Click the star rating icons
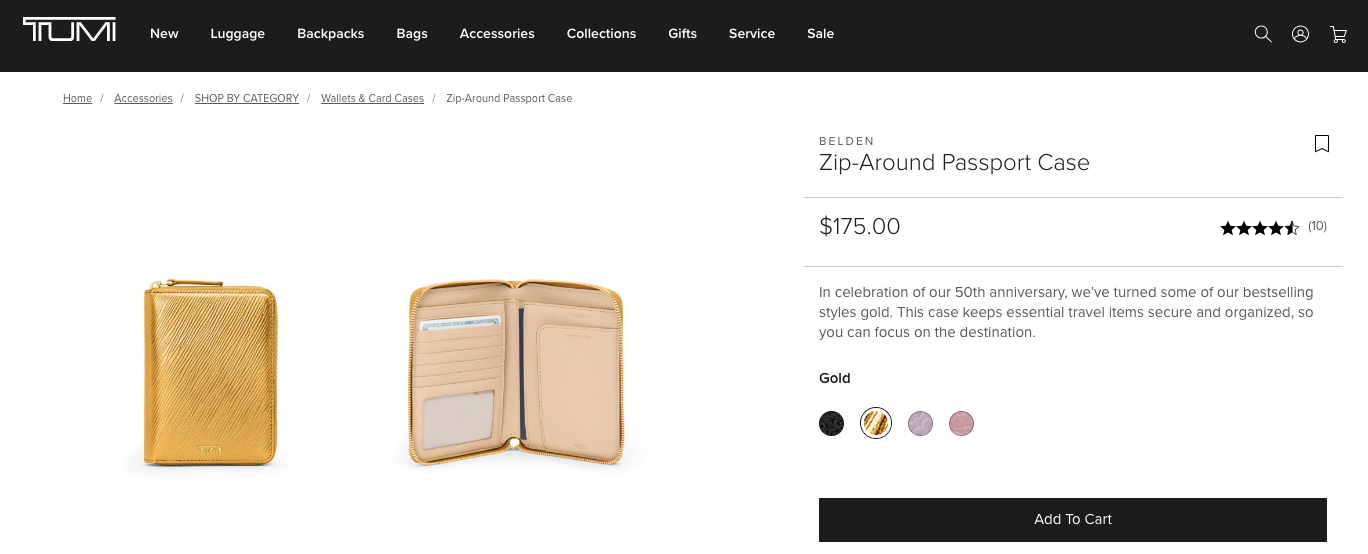This screenshot has width=1368, height=554. pos(1259,228)
